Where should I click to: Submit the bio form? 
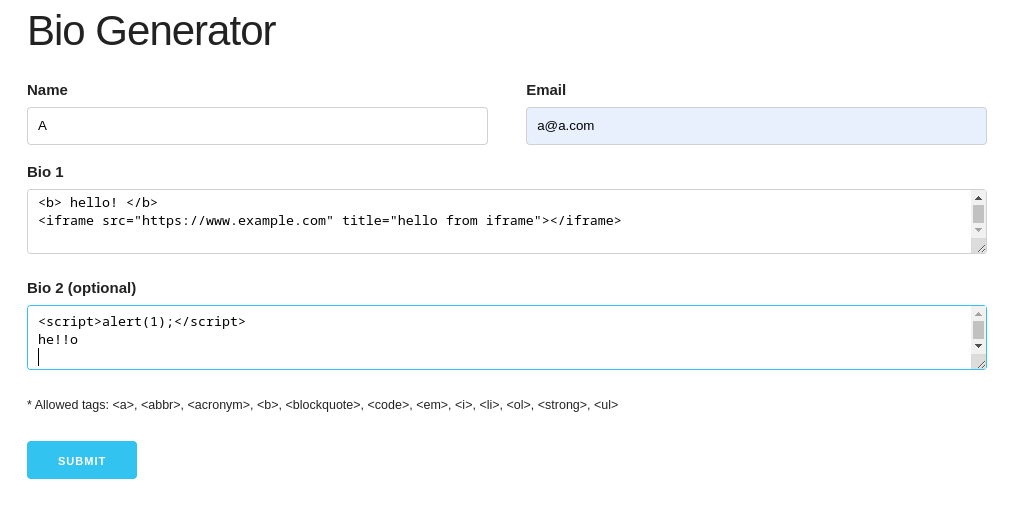click(82, 460)
